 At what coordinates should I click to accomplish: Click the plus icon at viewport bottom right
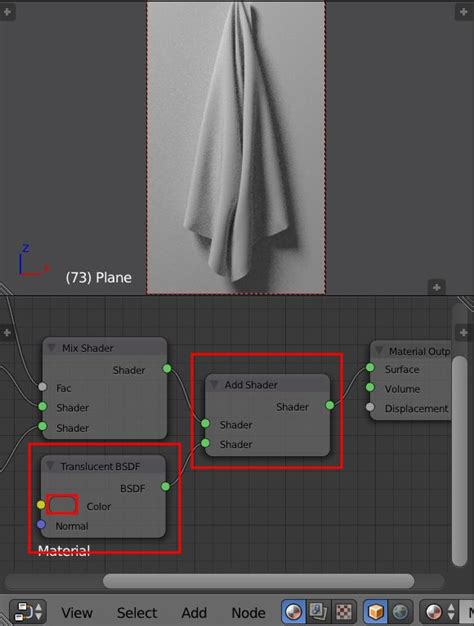tap(436, 287)
